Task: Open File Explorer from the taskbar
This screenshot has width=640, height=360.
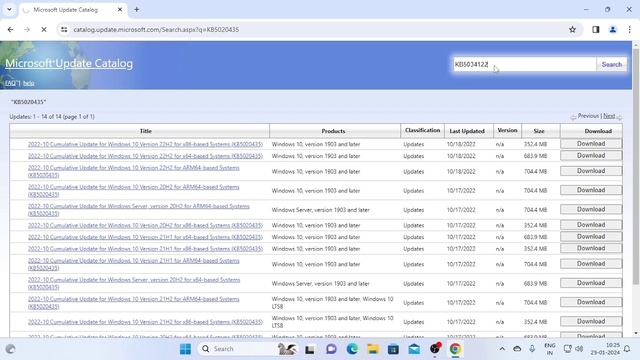Action: [373, 349]
